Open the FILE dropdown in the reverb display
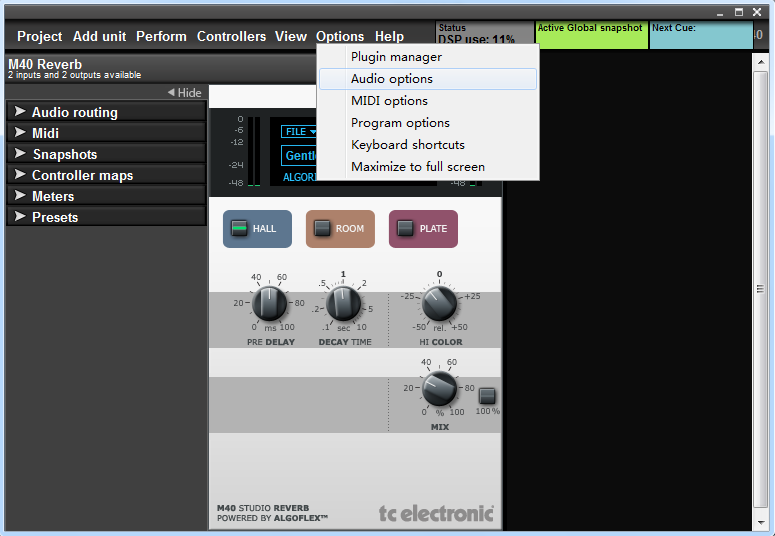The image size is (775, 536). tap(299, 132)
